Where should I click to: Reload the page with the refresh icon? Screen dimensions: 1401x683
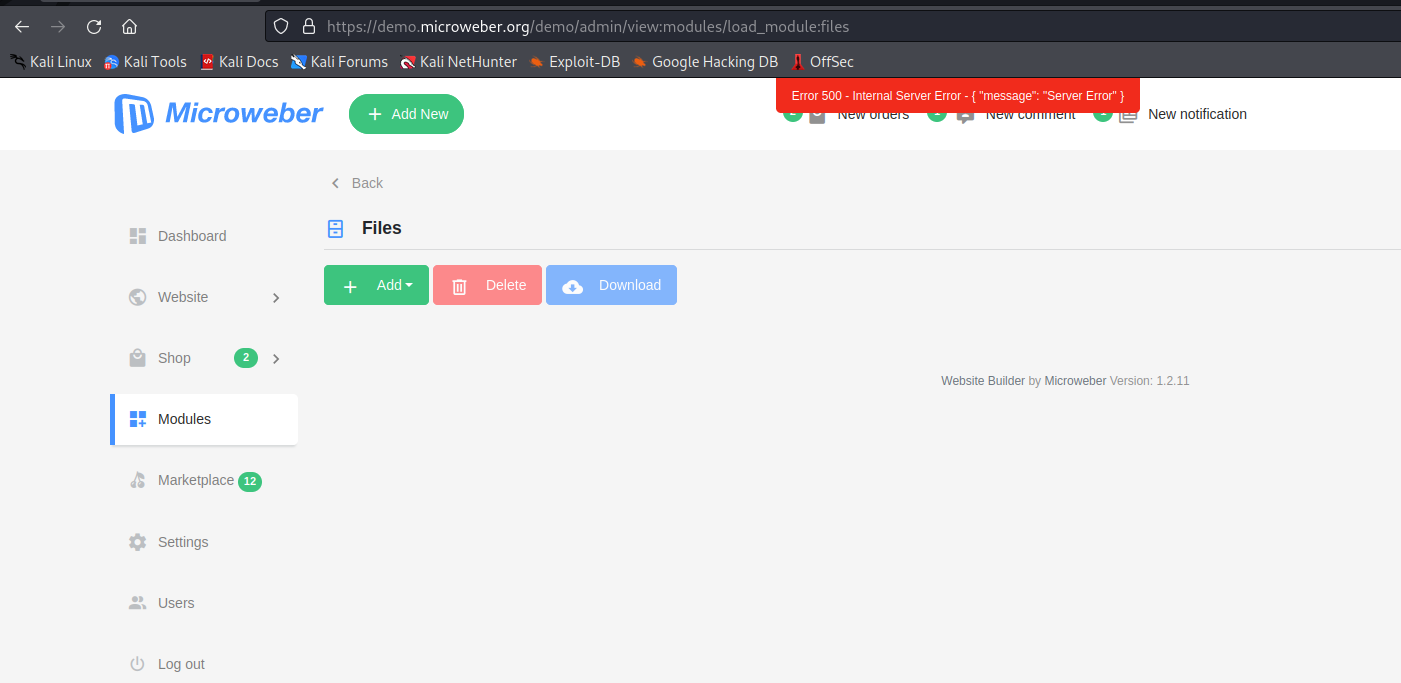tap(94, 27)
